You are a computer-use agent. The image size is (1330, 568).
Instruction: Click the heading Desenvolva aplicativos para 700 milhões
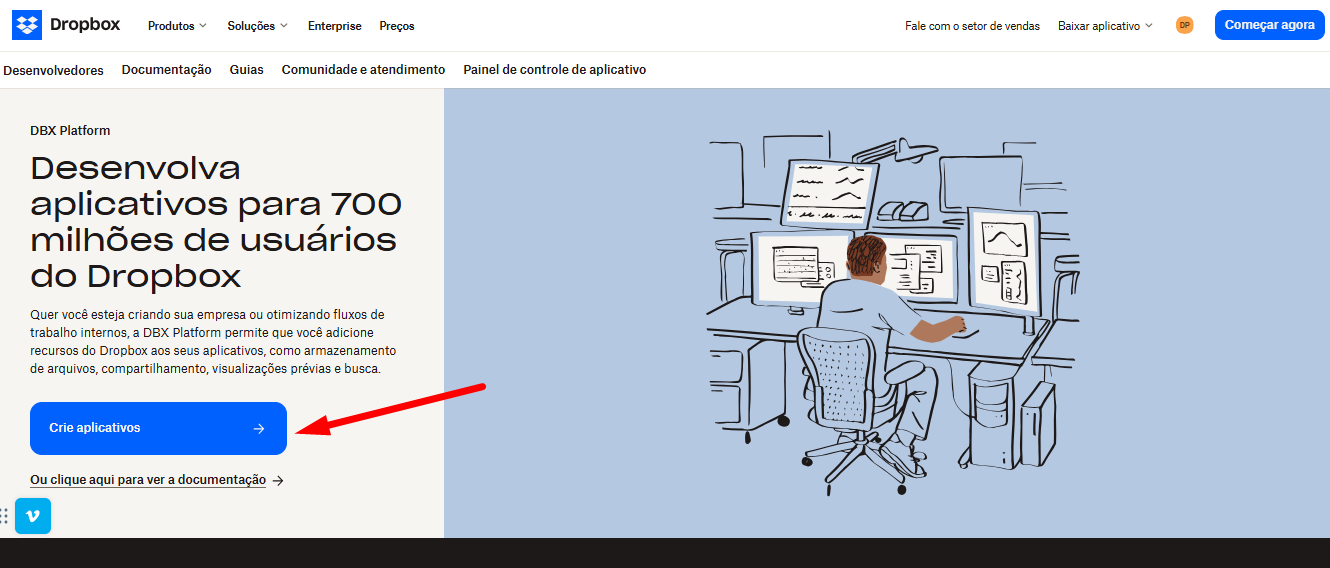pos(216,222)
